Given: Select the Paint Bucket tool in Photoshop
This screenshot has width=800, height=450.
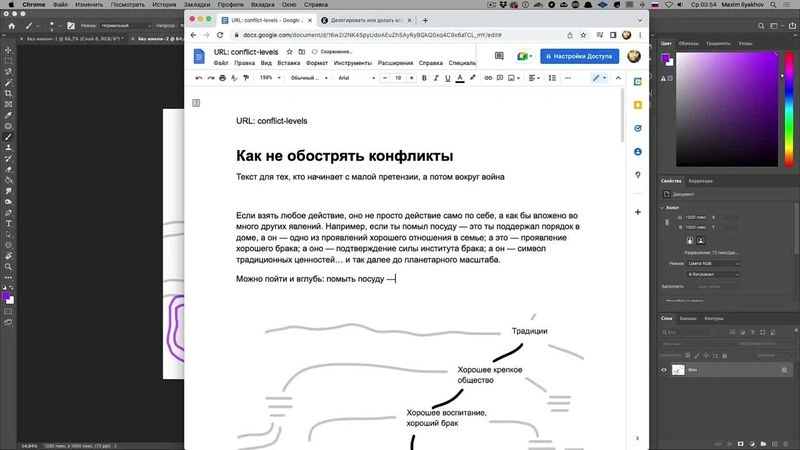Looking at the screenshot, I should (8, 180).
